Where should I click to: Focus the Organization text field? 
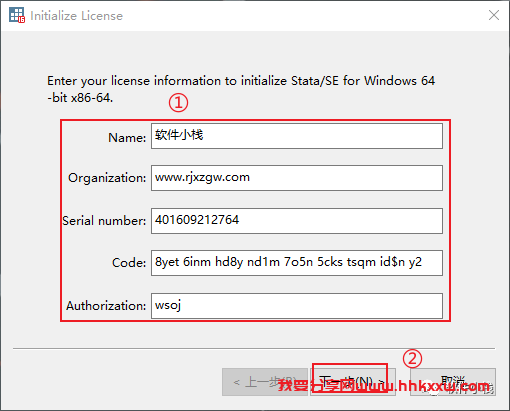click(x=297, y=178)
